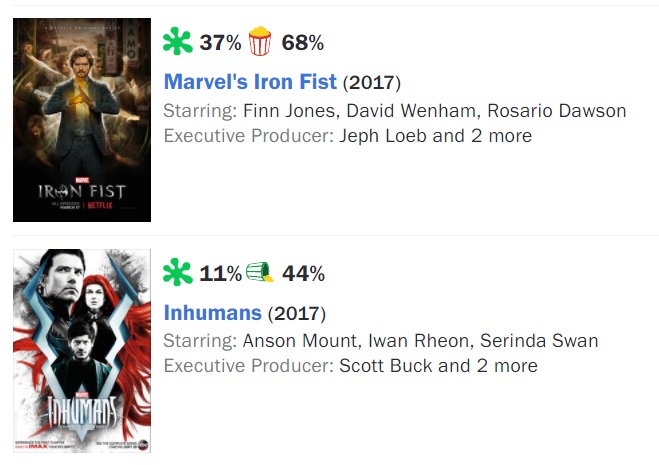
Task: Click the green splat icon beside 37%
Action: tap(178, 41)
